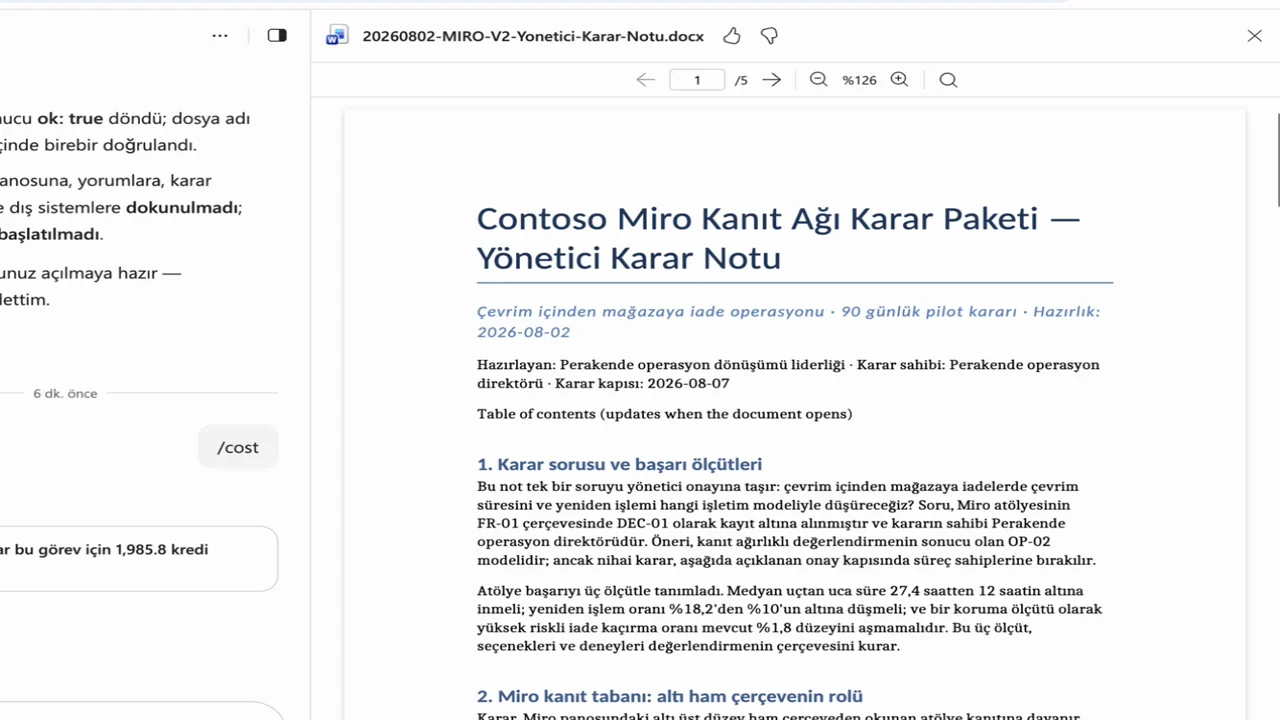Toggle the sidebar panel icon
This screenshot has width=1280, height=720.
coord(277,36)
